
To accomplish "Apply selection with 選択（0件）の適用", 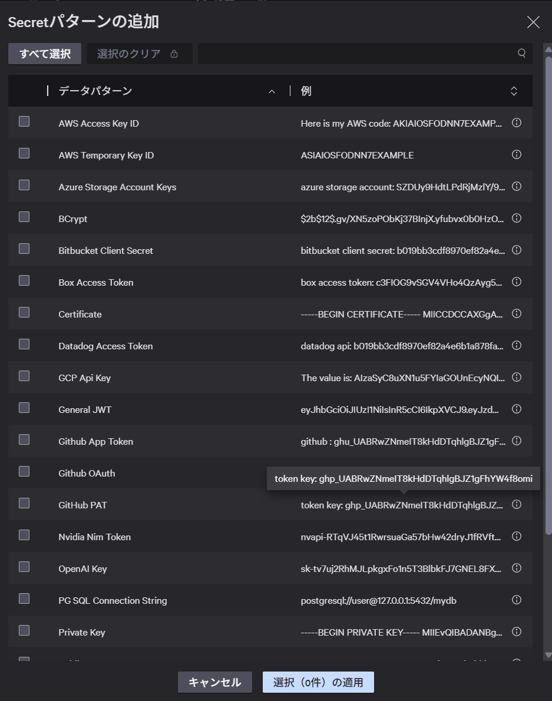I will point(318,682).
